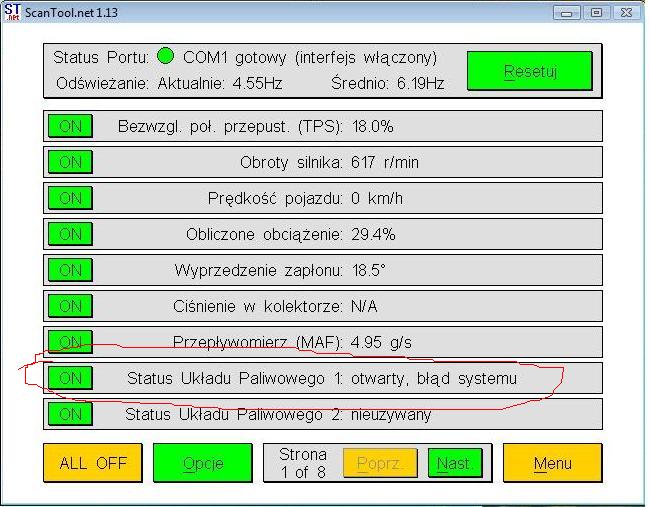The image size is (650, 507).
Task: Click the Strona 1 of 8 page indicator
Action: 301,463
